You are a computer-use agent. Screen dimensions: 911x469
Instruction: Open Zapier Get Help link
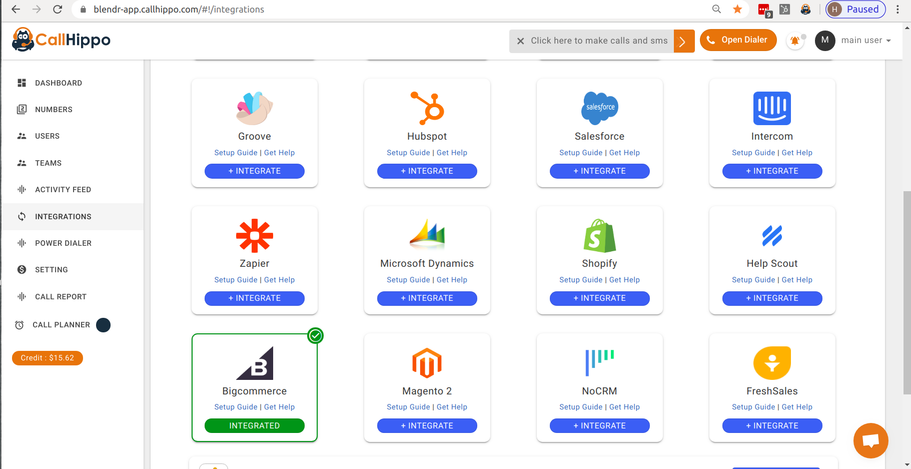pyautogui.click(x=279, y=280)
